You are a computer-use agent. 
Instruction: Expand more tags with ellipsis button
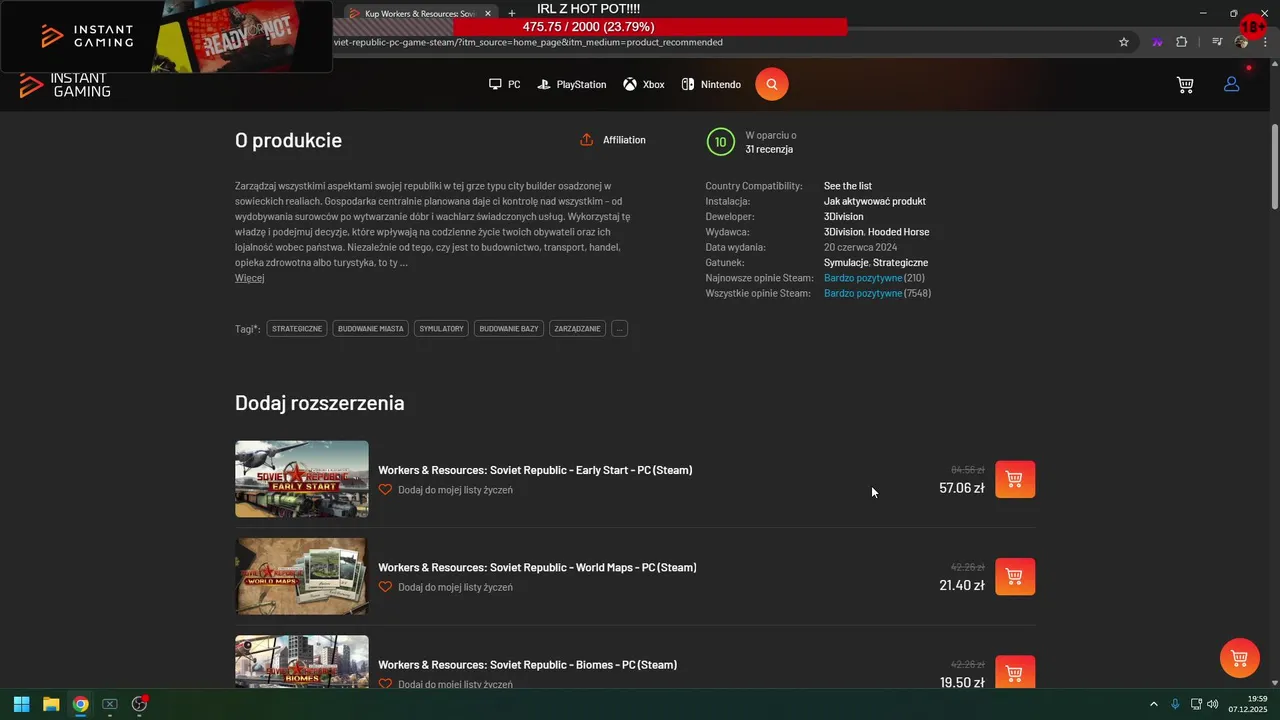tap(620, 328)
